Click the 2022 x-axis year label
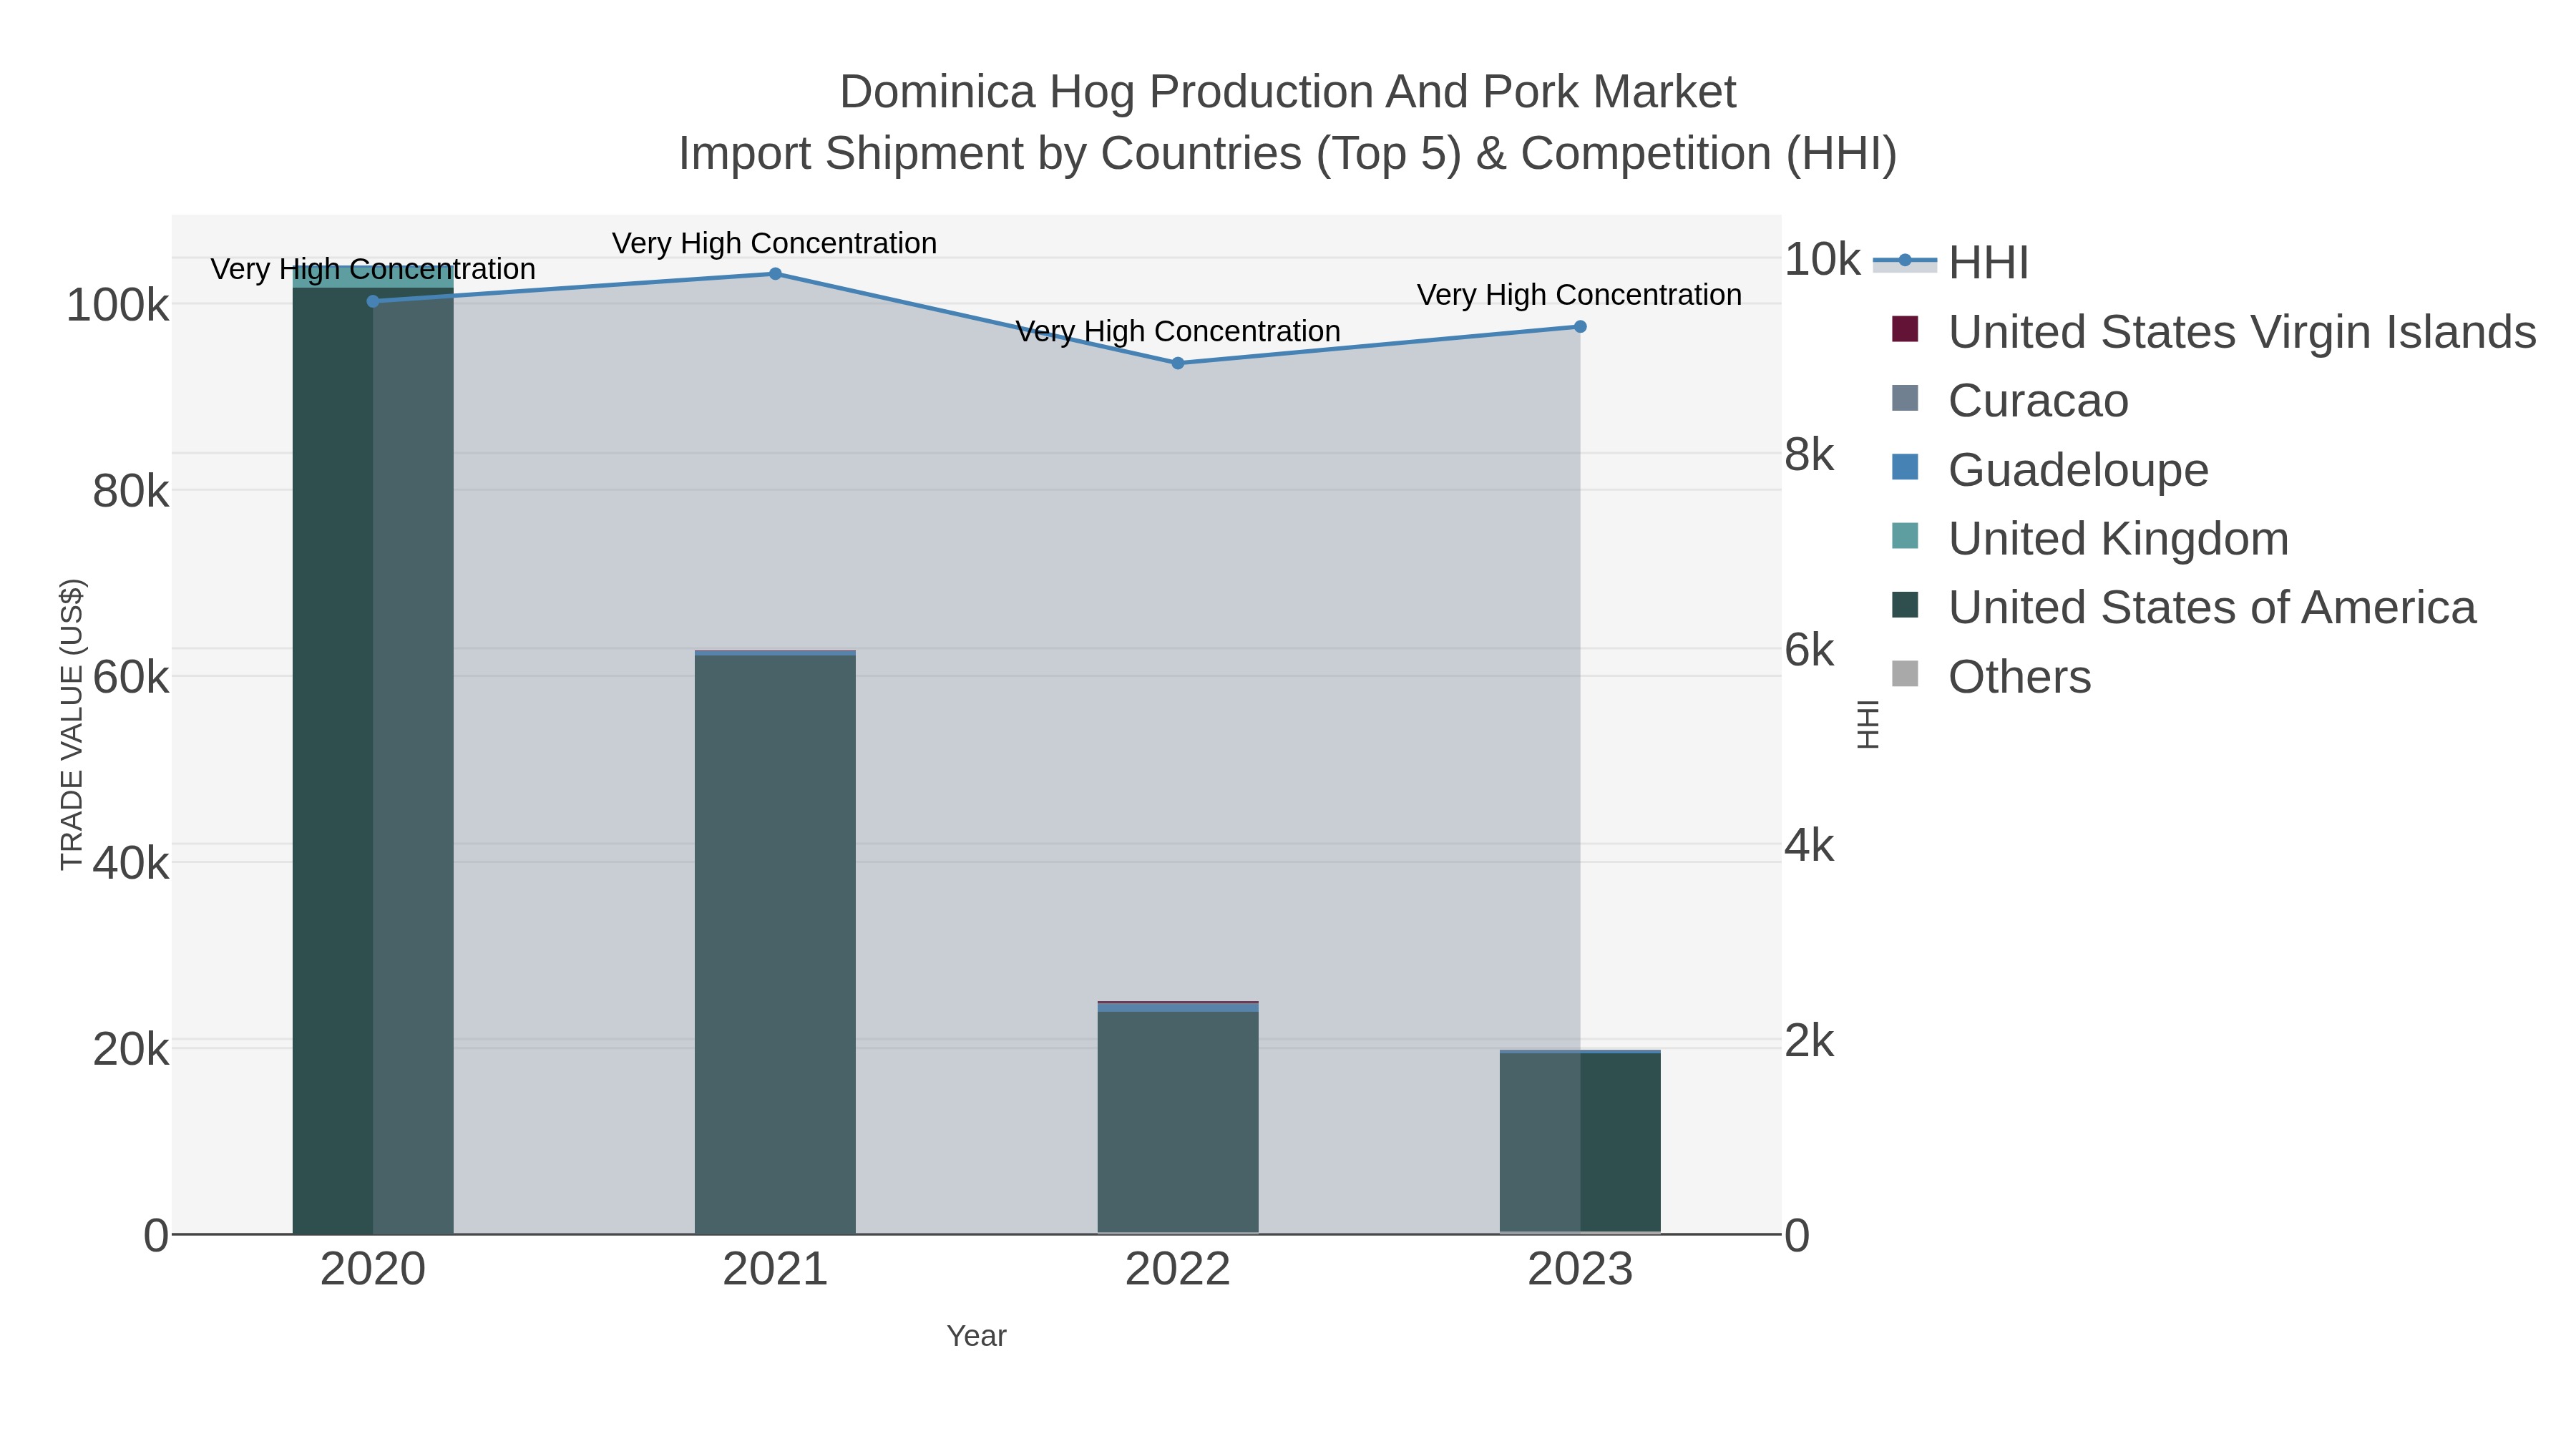Image resolution: width=2576 pixels, height=1449 pixels. (x=1178, y=1270)
